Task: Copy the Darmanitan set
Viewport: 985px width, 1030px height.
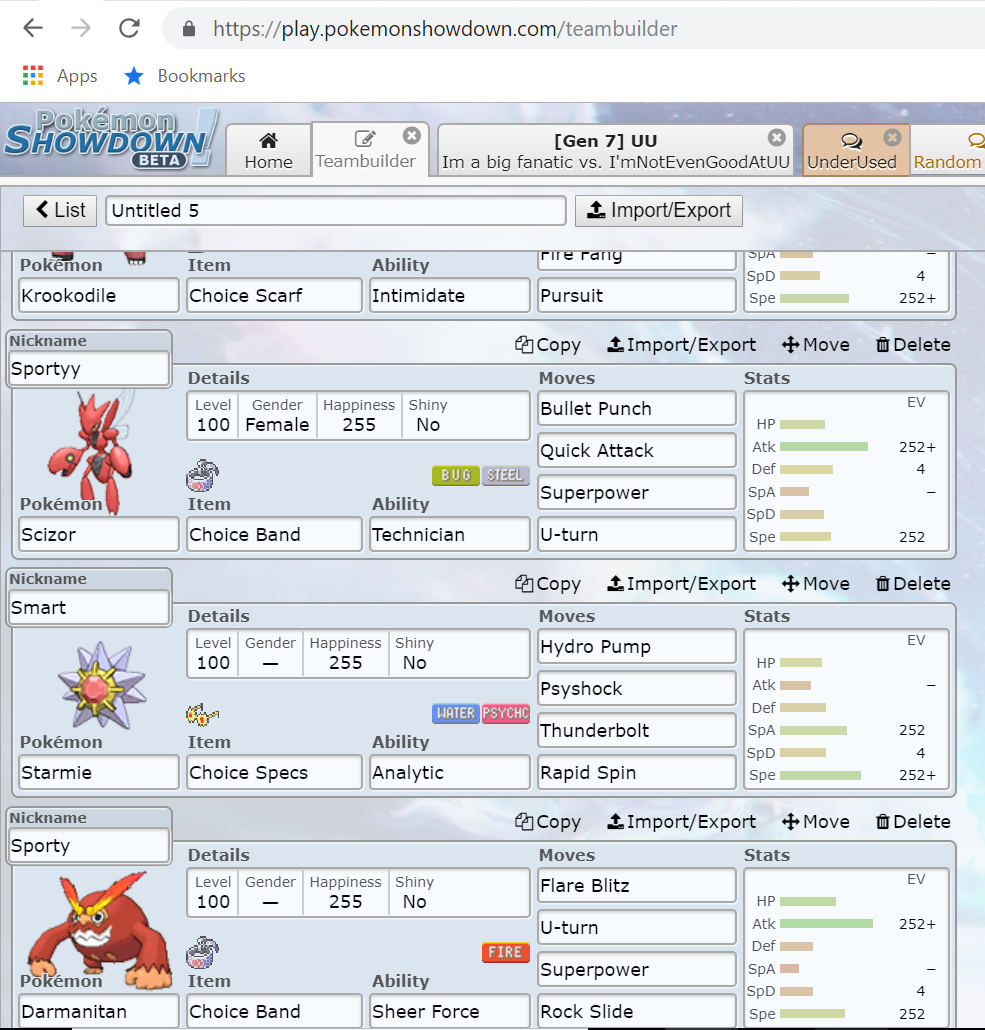Action: pyautogui.click(x=548, y=822)
